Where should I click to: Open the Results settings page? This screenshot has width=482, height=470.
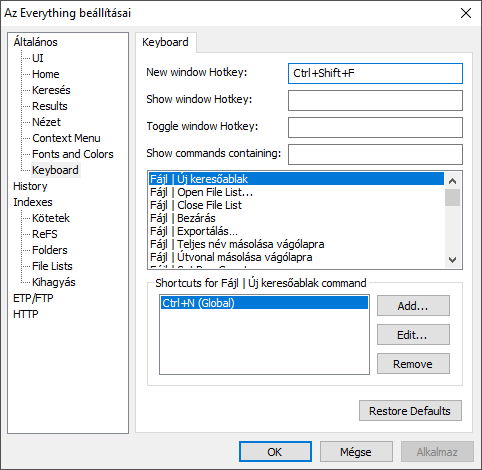pyautogui.click(x=50, y=106)
